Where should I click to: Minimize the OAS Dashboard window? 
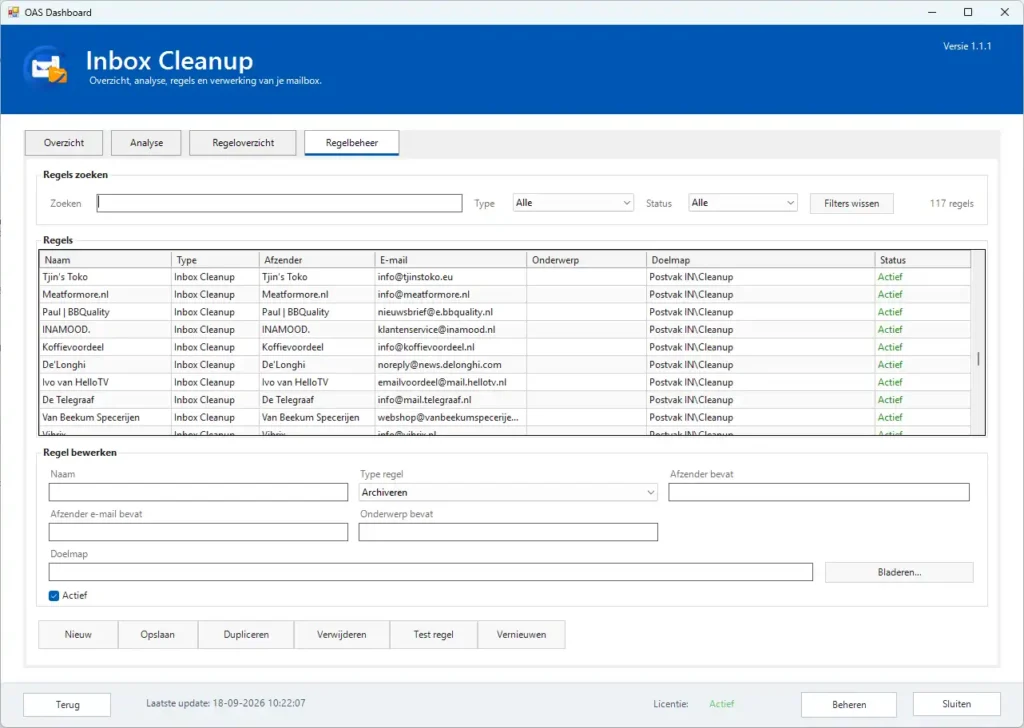(x=932, y=12)
